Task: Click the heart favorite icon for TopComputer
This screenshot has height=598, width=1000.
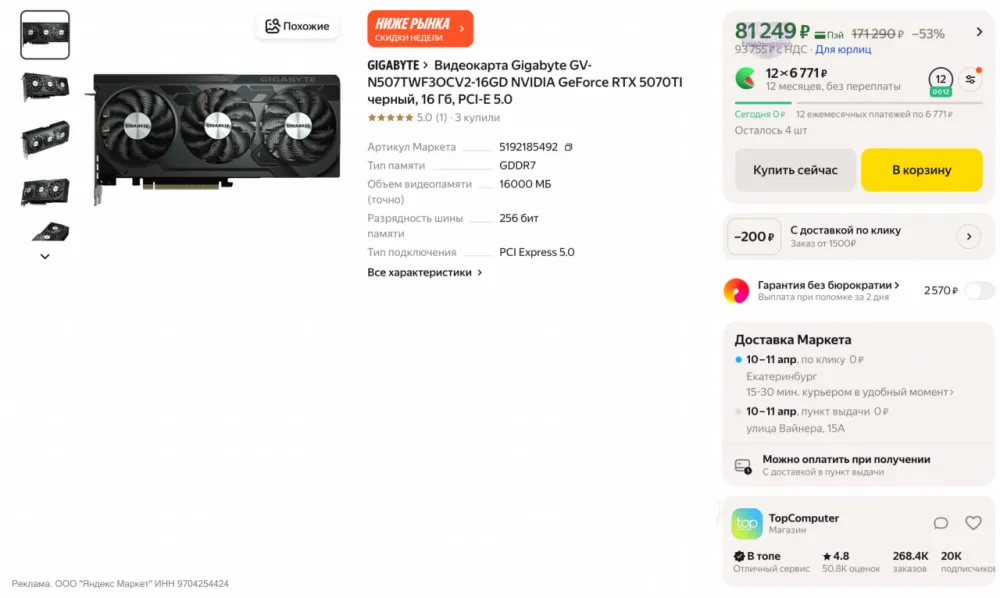Action: (973, 523)
